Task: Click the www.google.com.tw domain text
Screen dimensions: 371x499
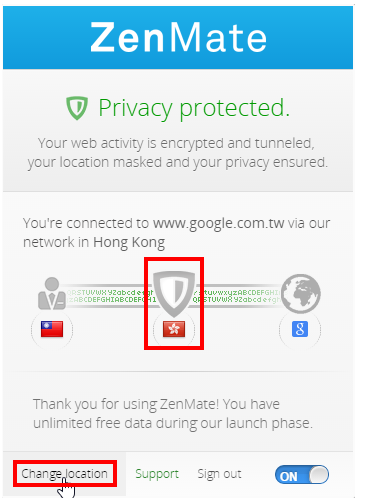Action: [219, 223]
